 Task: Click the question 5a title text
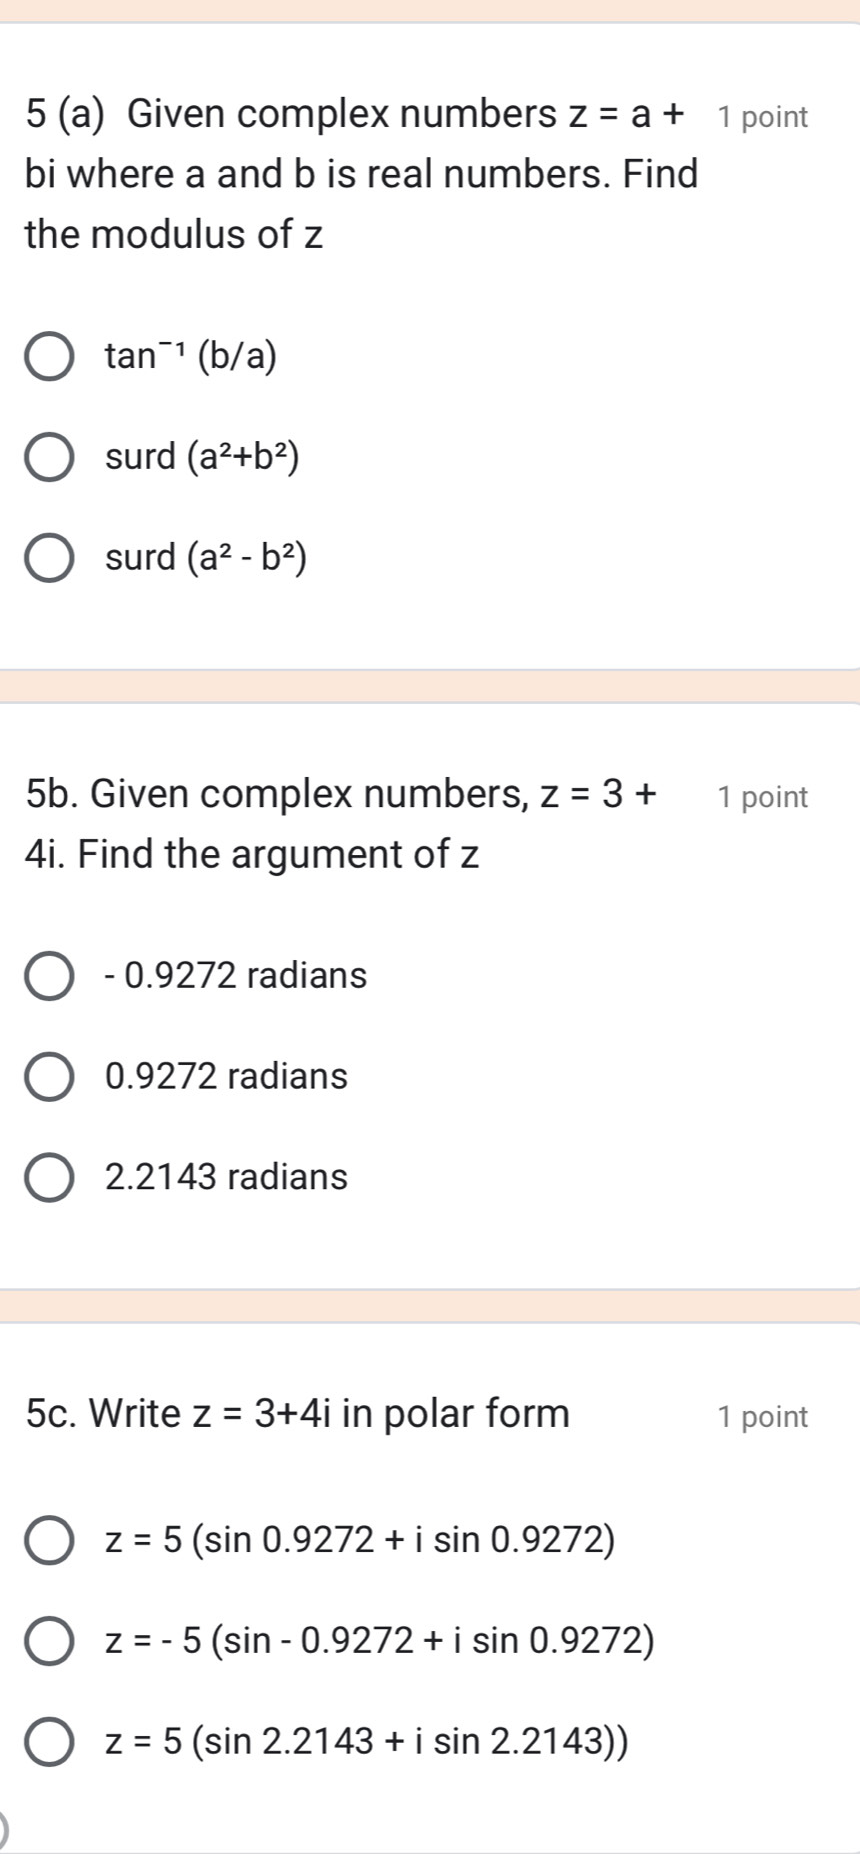(x=350, y=174)
